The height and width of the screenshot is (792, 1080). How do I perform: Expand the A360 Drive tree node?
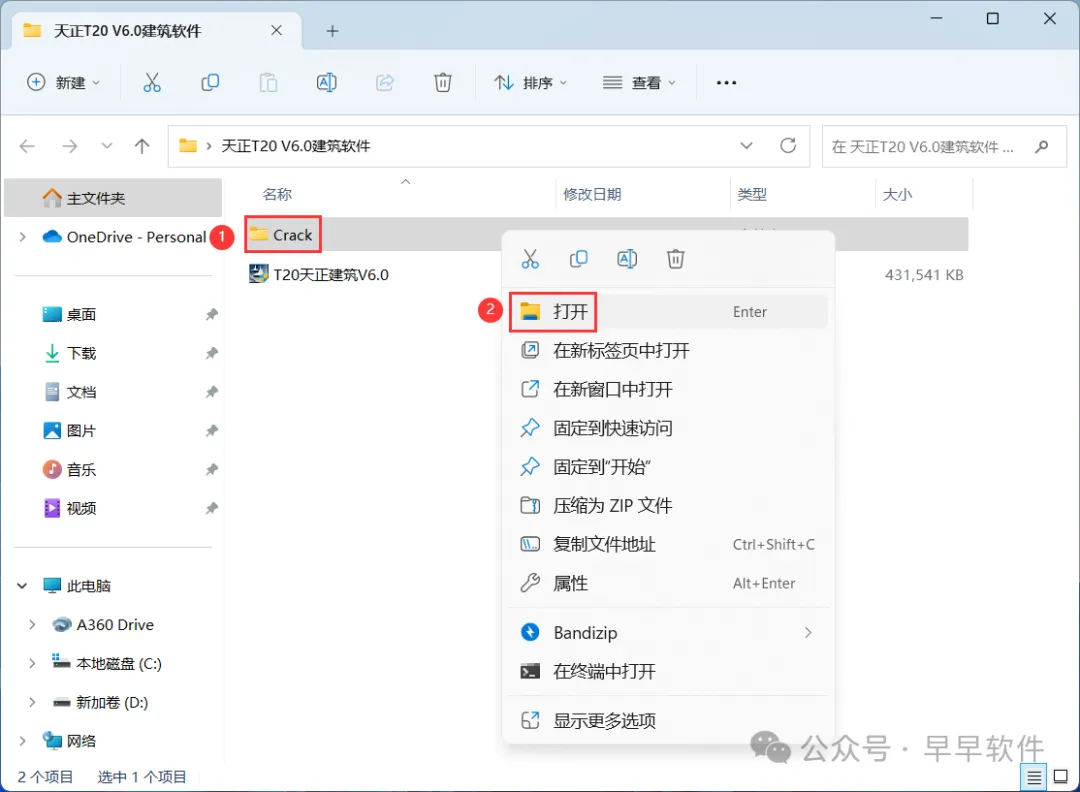click(x=32, y=625)
